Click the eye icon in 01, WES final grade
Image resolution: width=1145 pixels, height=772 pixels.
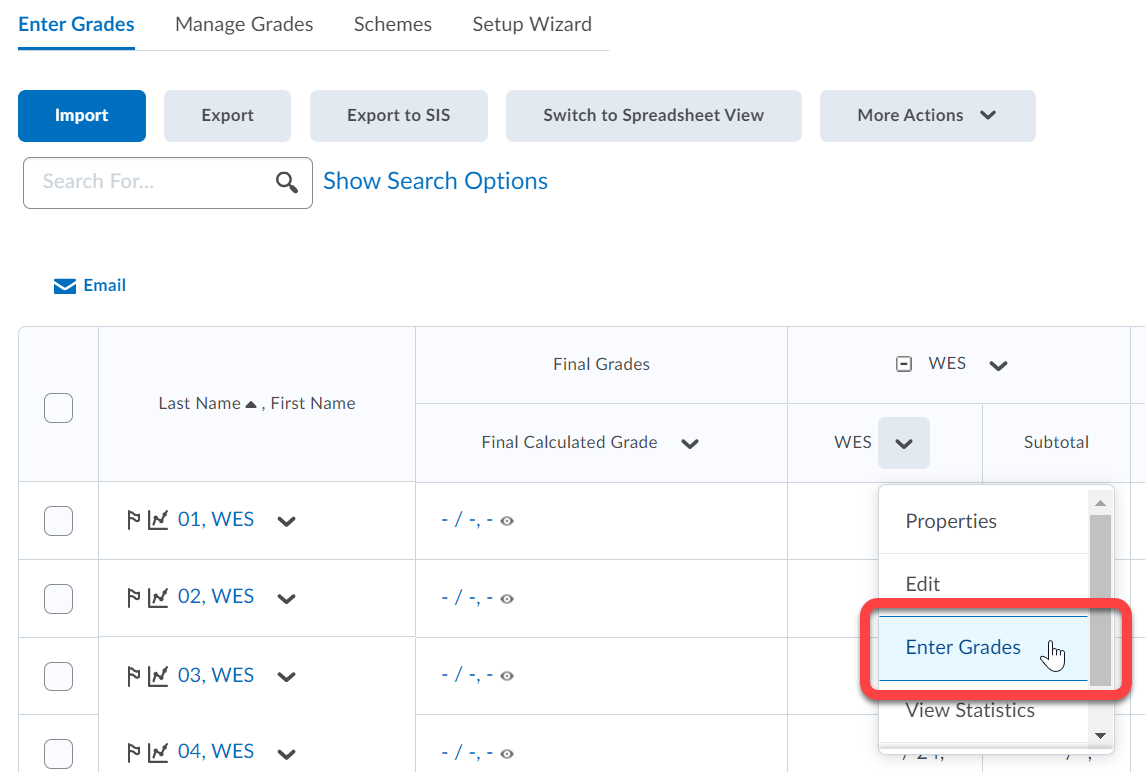click(x=507, y=521)
